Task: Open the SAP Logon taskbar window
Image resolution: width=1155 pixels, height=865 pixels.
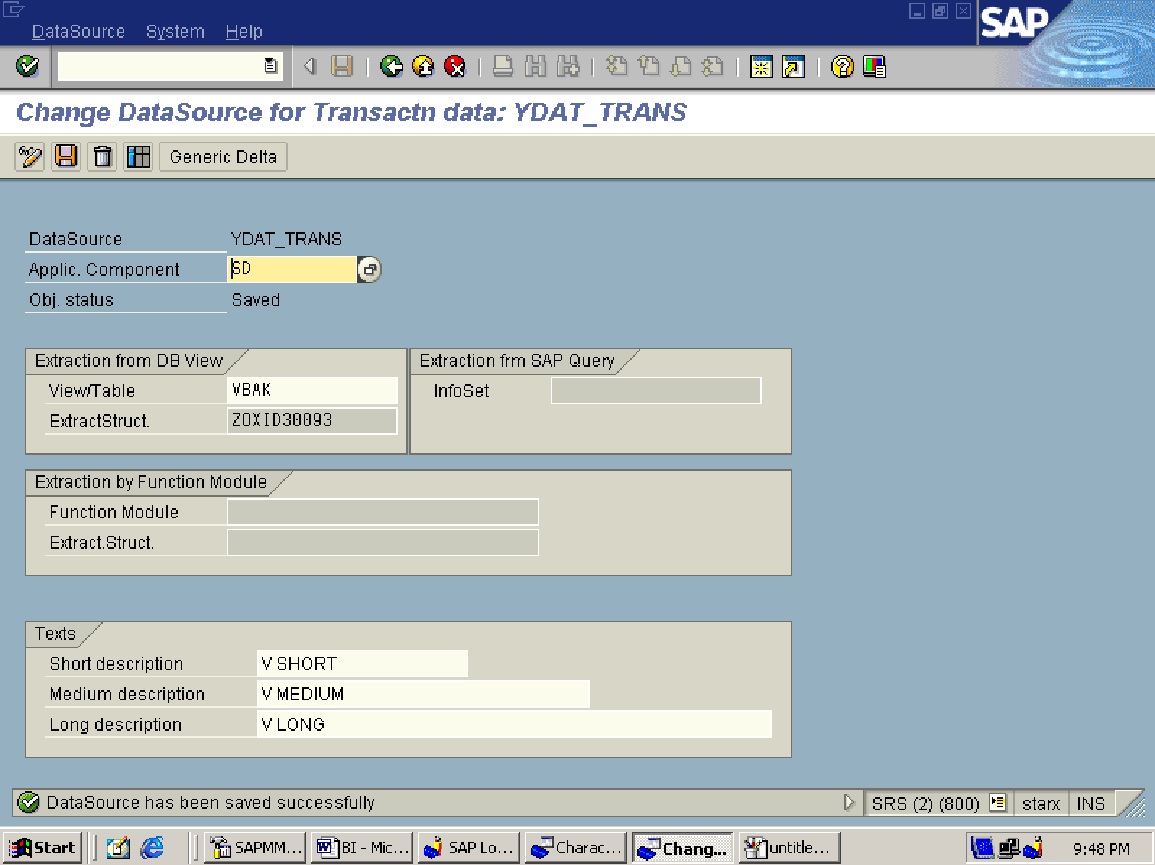Action: [468, 847]
